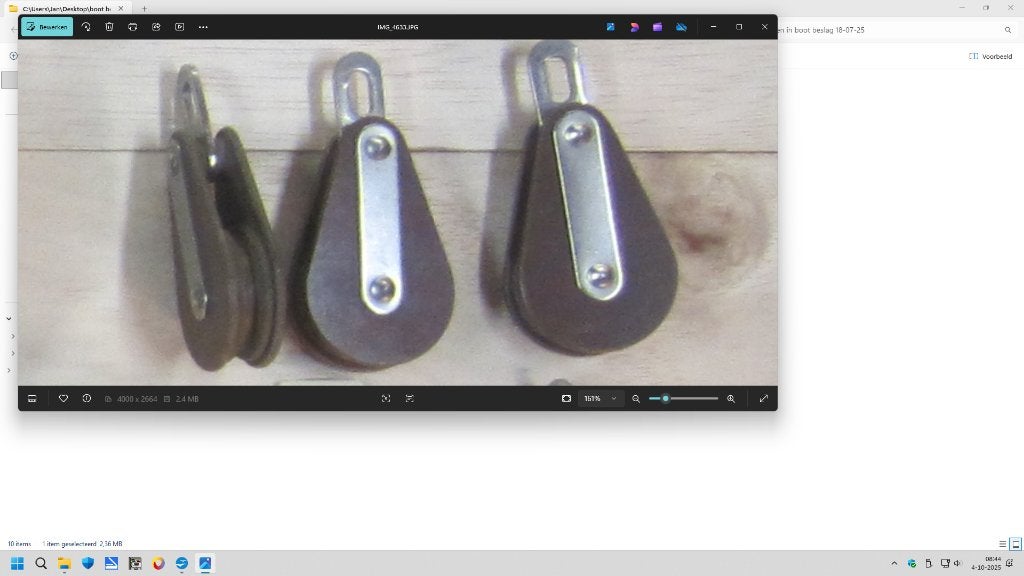The image size is (1024, 576).
Task: Show hidden system tray icons
Action: pyautogui.click(x=894, y=563)
